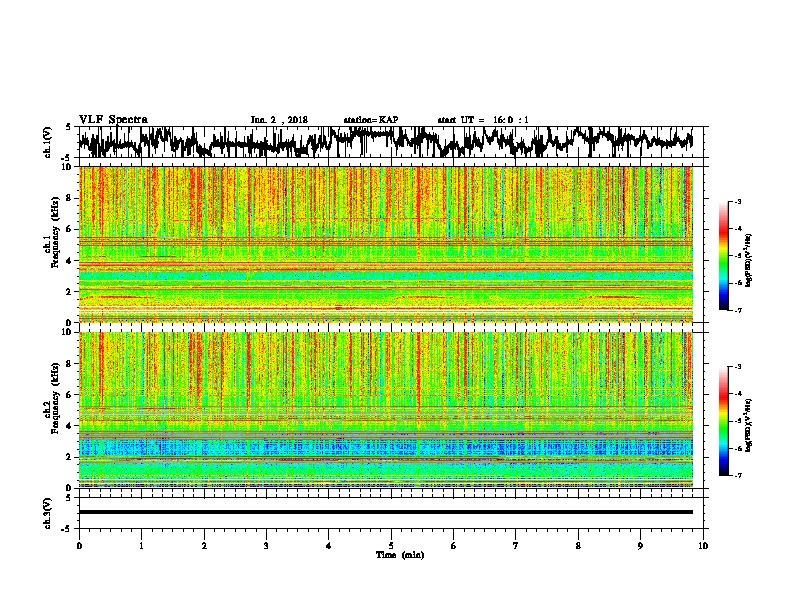Click time axis tick label "1"

pyautogui.click(x=142, y=546)
